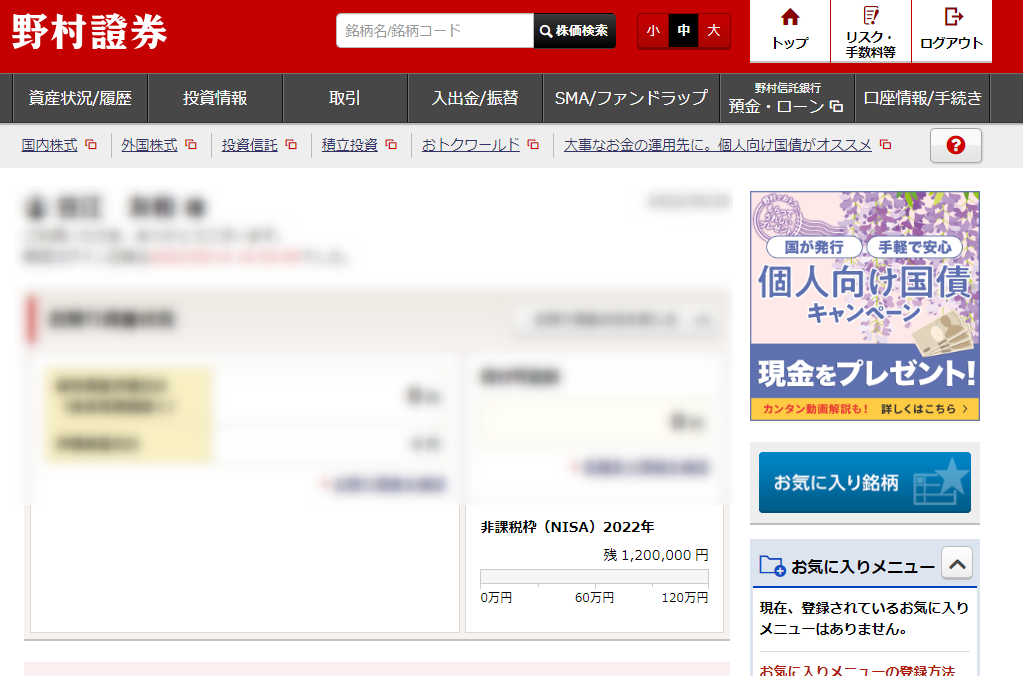The height and width of the screenshot is (676, 1023).
Task: Set font size to 大 (large)
Action: [x=714, y=31]
